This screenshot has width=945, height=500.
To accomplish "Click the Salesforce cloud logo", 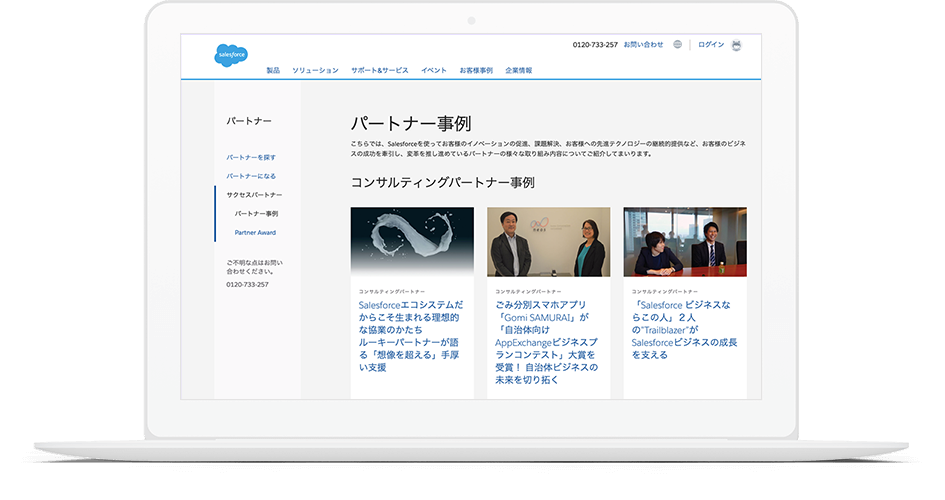I will point(231,55).
